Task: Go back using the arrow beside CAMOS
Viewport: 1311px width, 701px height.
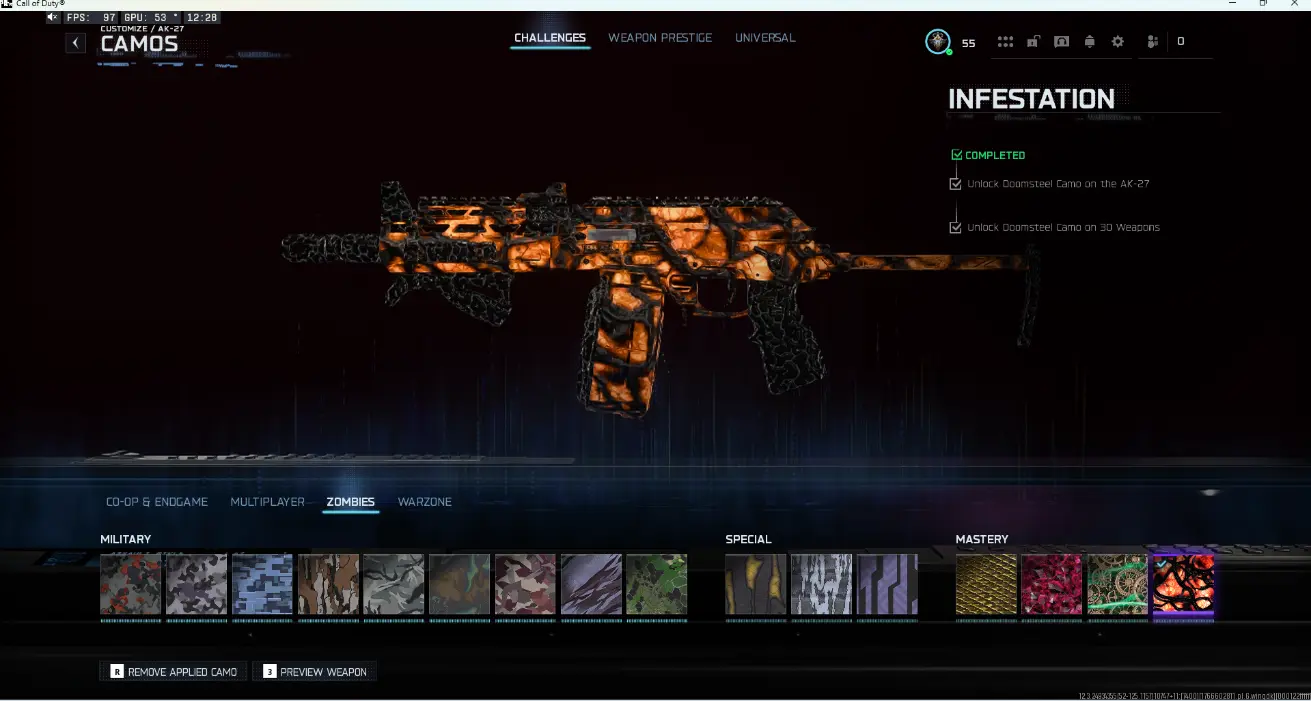Action: pos(76,43)
